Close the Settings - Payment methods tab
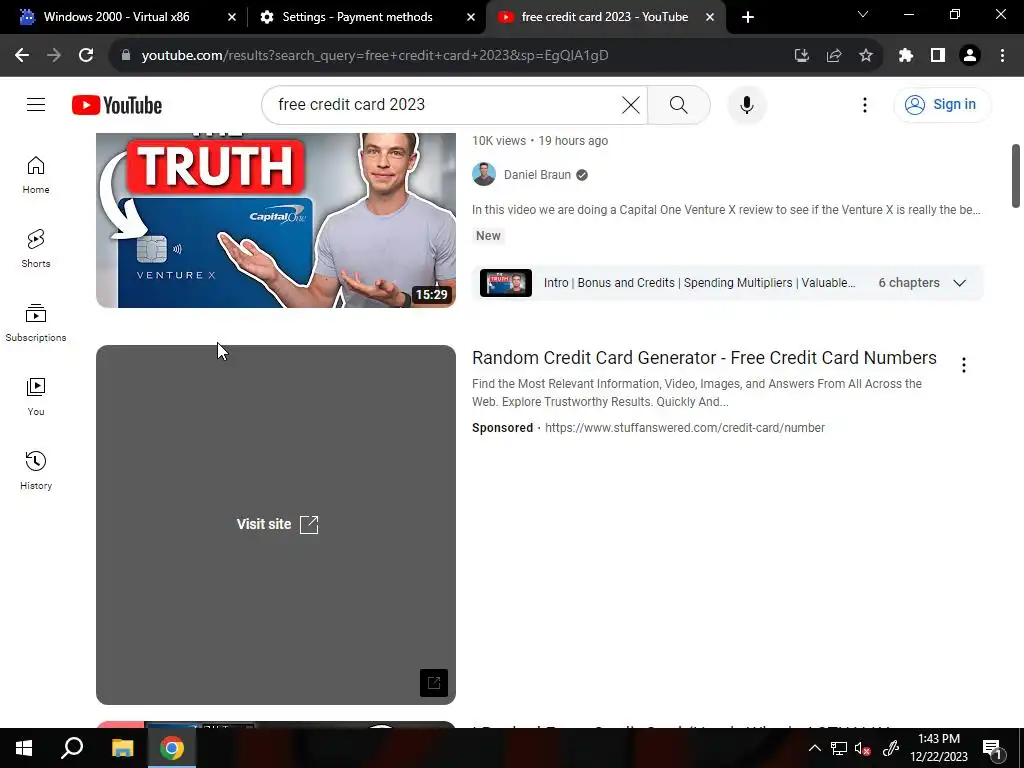 471,17
